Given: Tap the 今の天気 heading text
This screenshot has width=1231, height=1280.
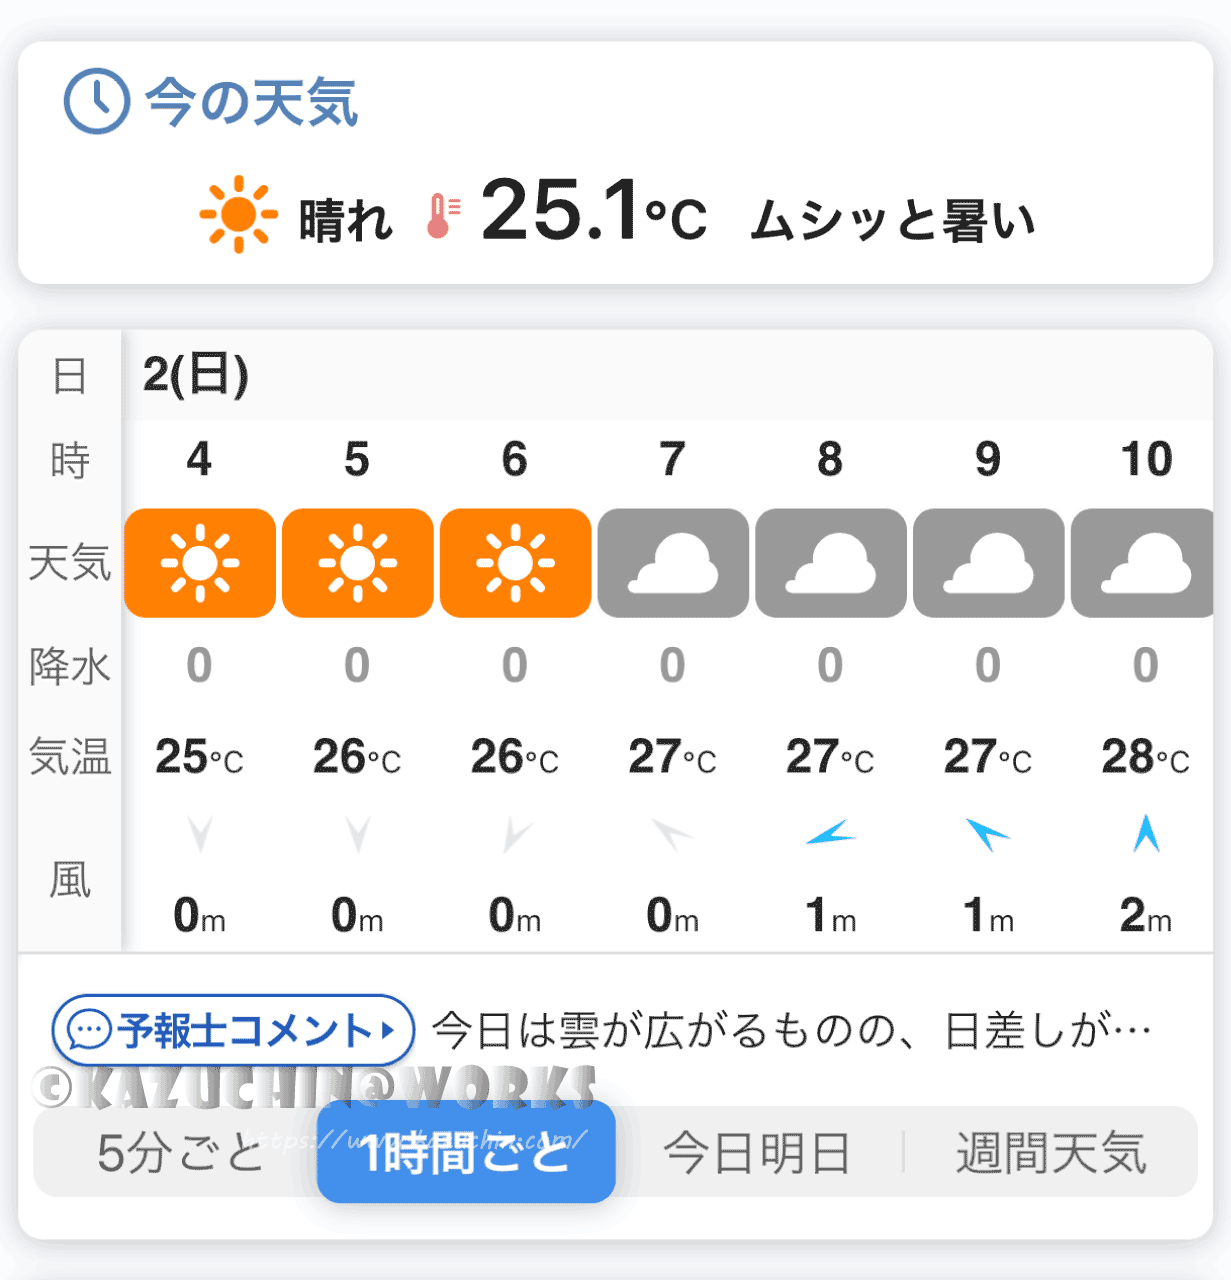Looking at the screenshot, I should click(252, 102).
